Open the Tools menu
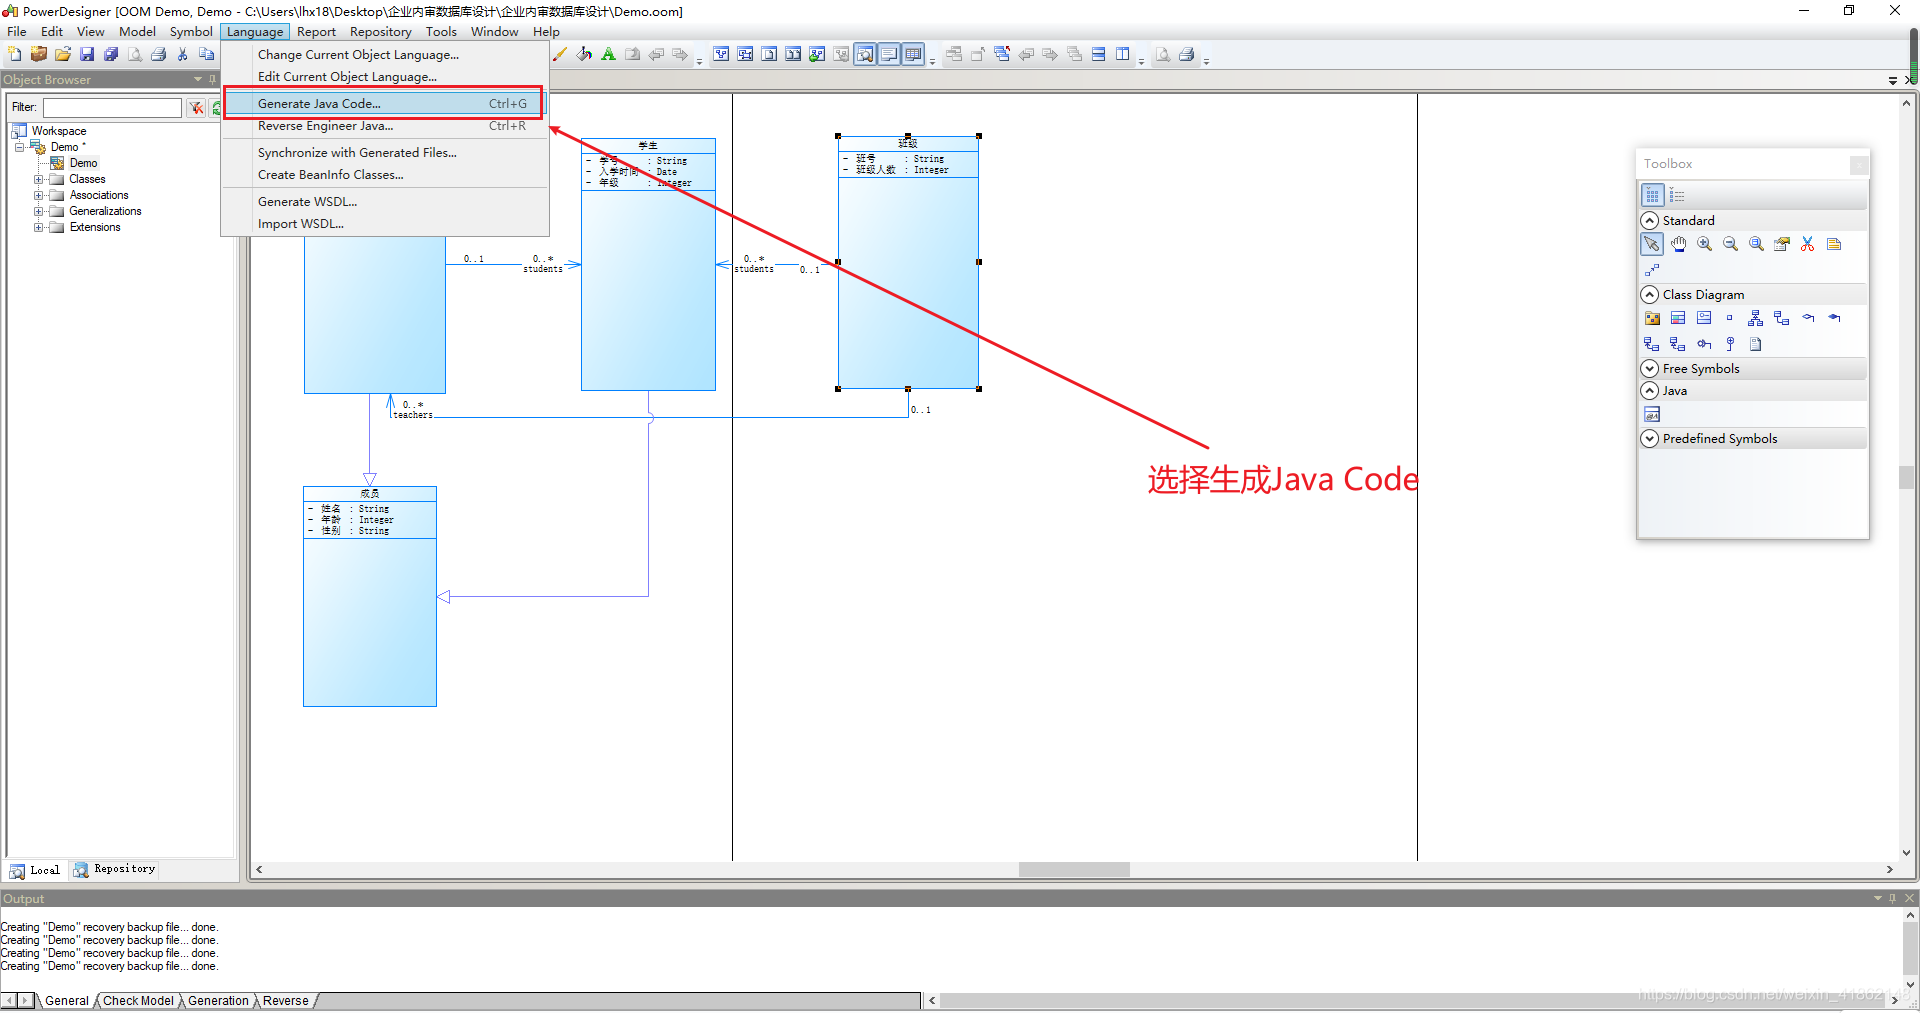This screenshot has height=1013, width=1920. [x=441, y=31]
